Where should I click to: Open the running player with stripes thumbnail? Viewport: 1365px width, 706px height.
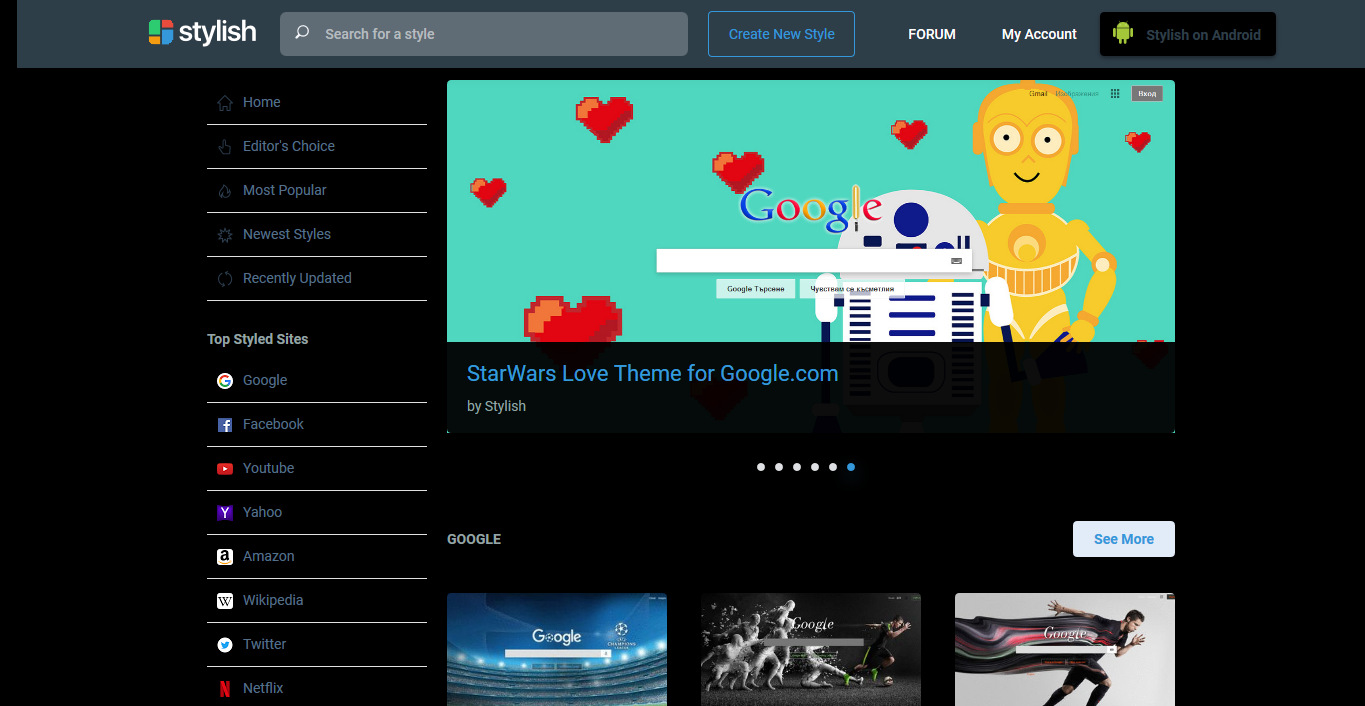(x=1065, y=650)
